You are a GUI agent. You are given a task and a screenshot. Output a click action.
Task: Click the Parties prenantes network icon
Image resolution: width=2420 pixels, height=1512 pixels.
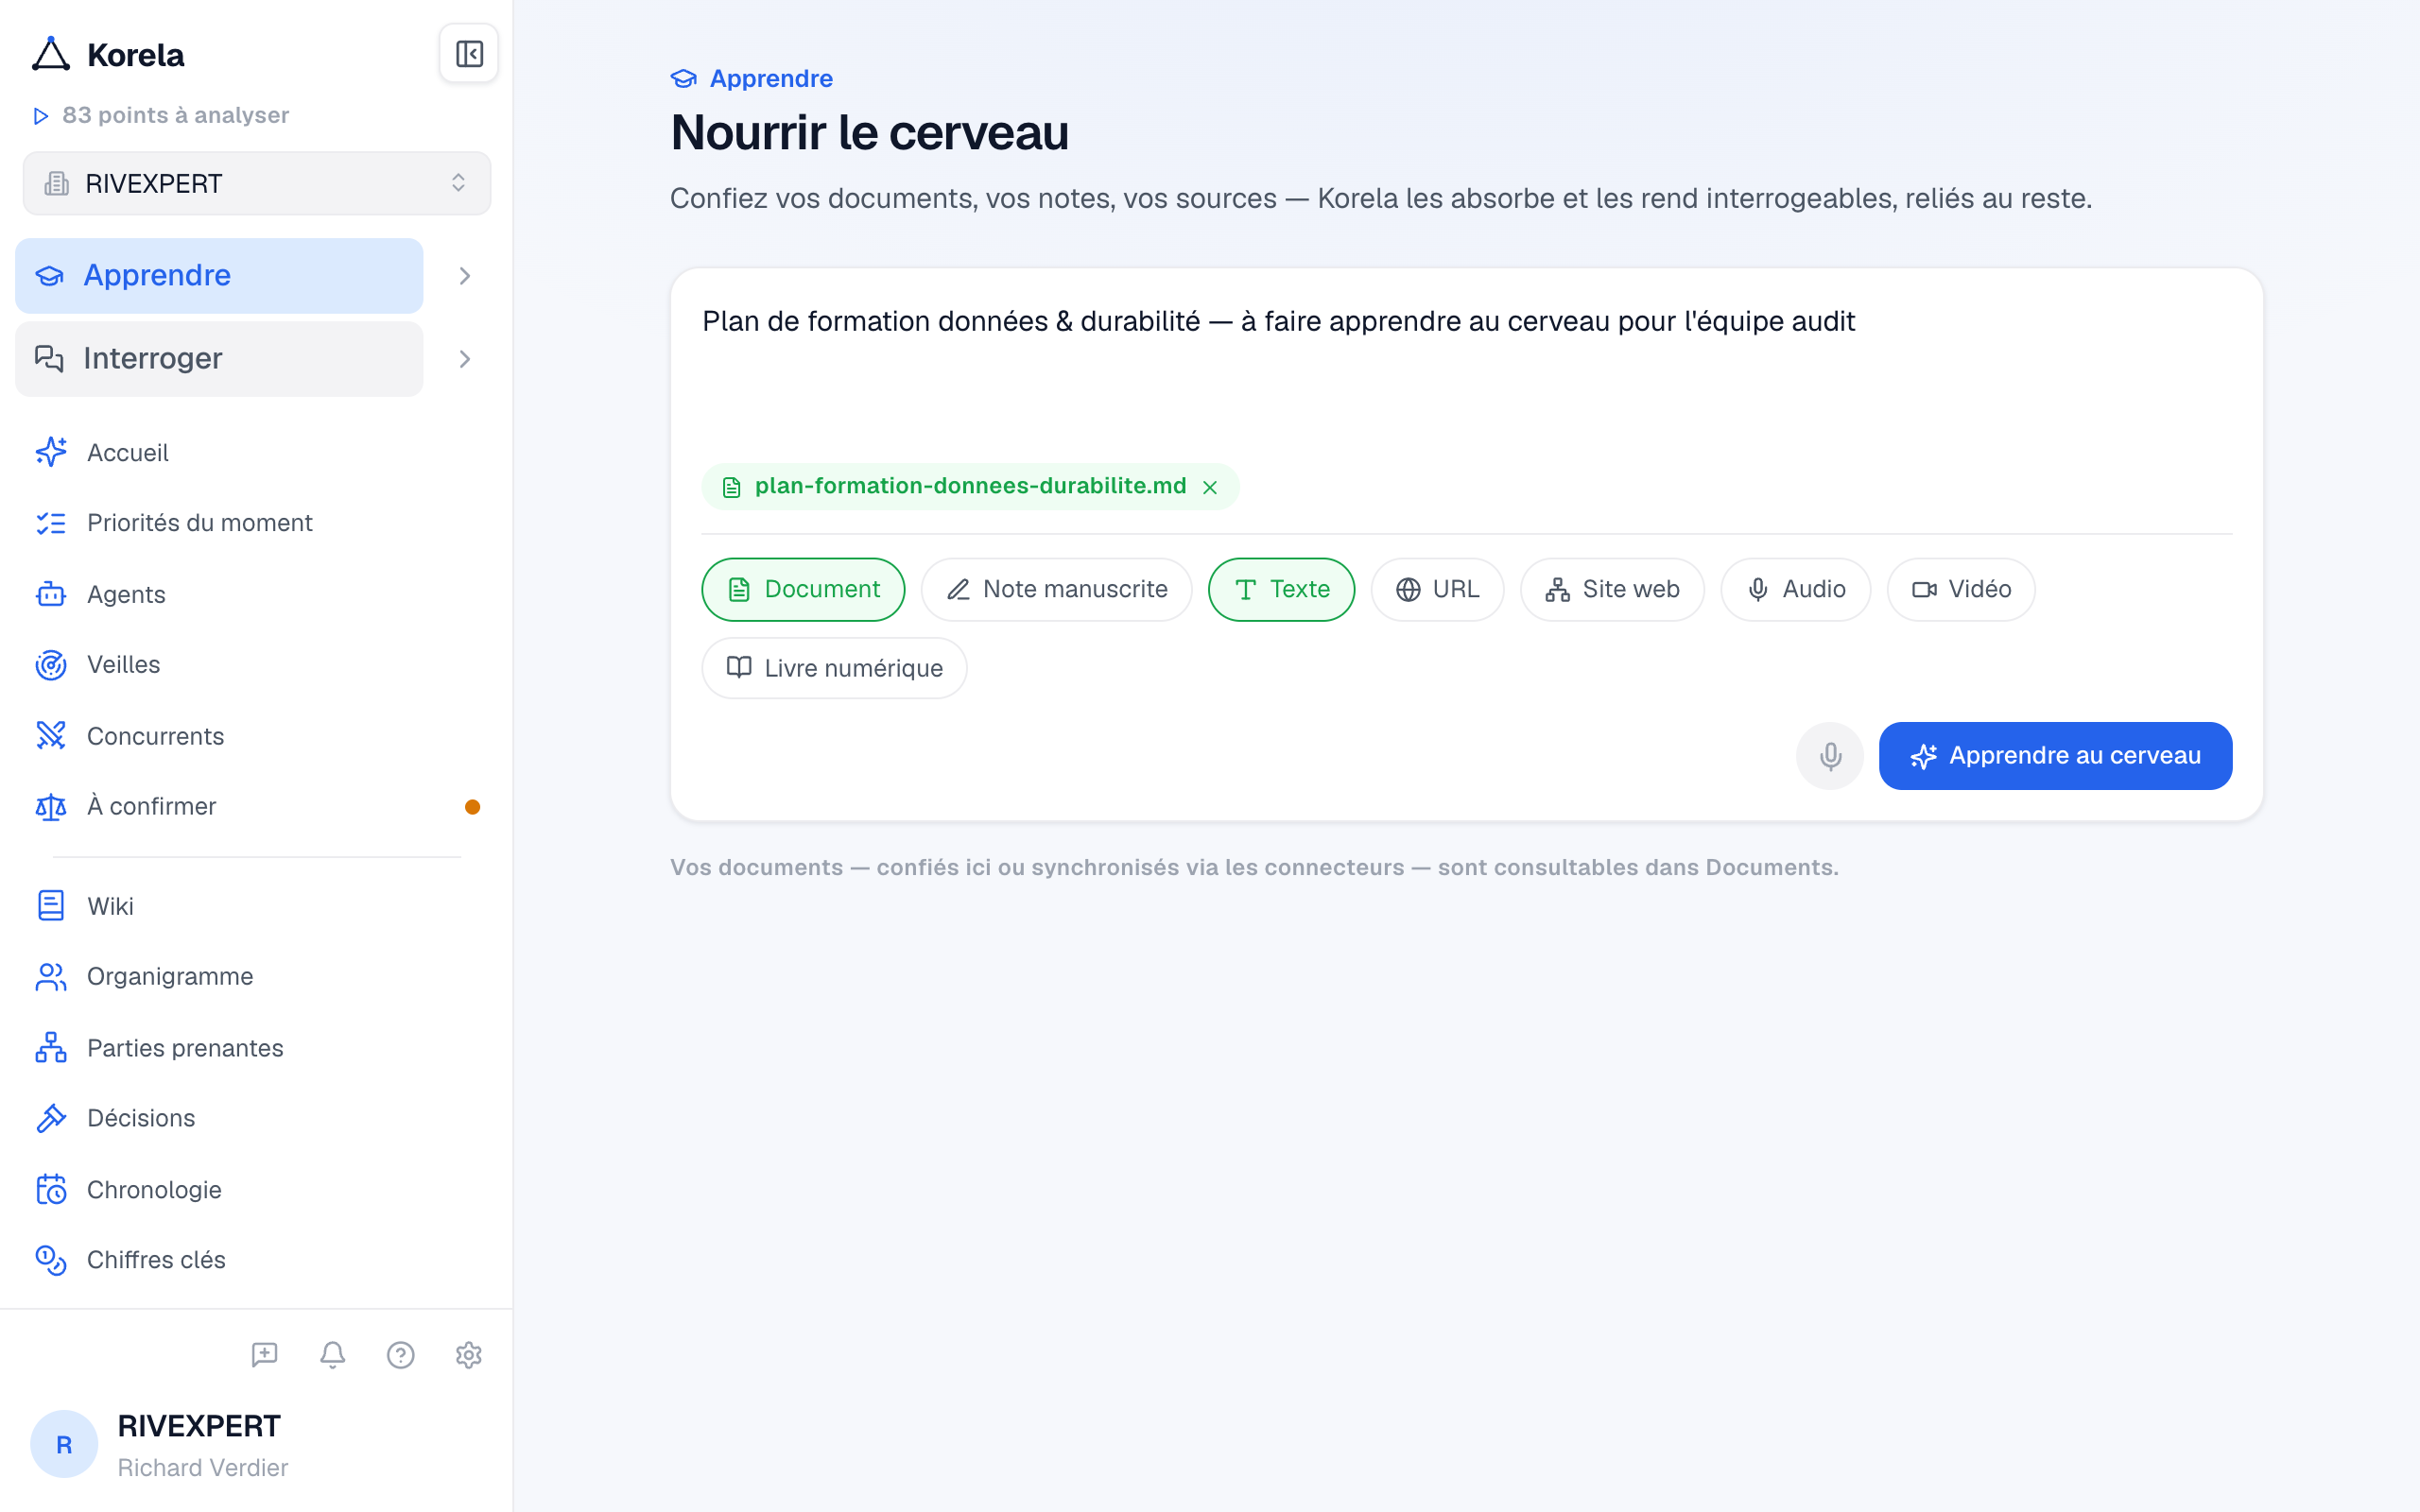tap(51, 1048)
